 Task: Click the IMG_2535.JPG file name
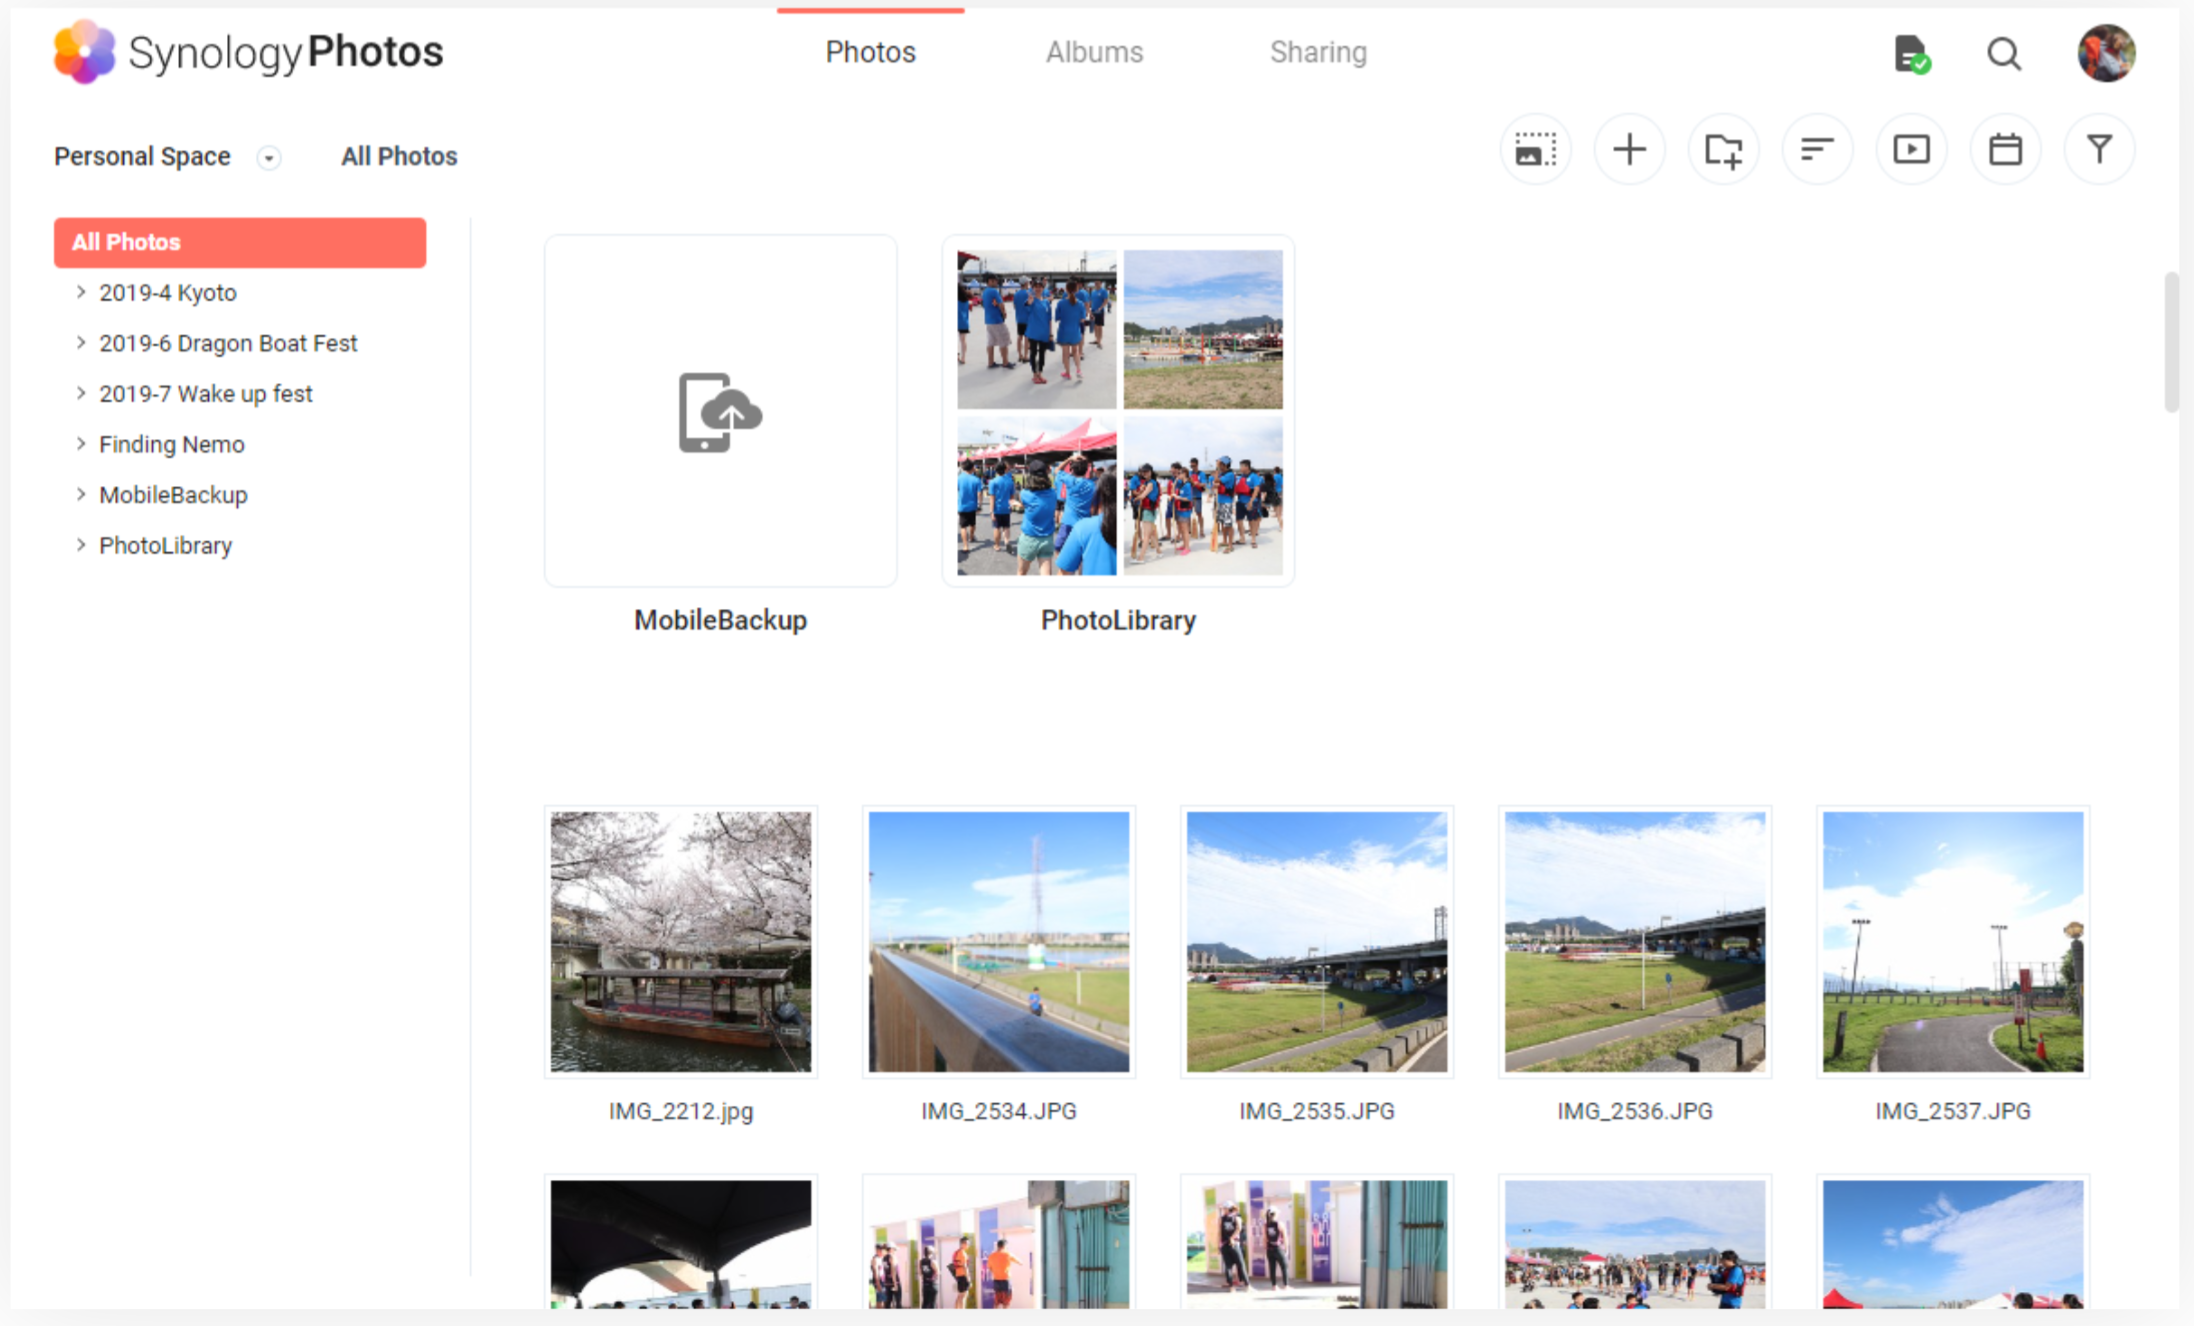(x=1317, y=1111)
